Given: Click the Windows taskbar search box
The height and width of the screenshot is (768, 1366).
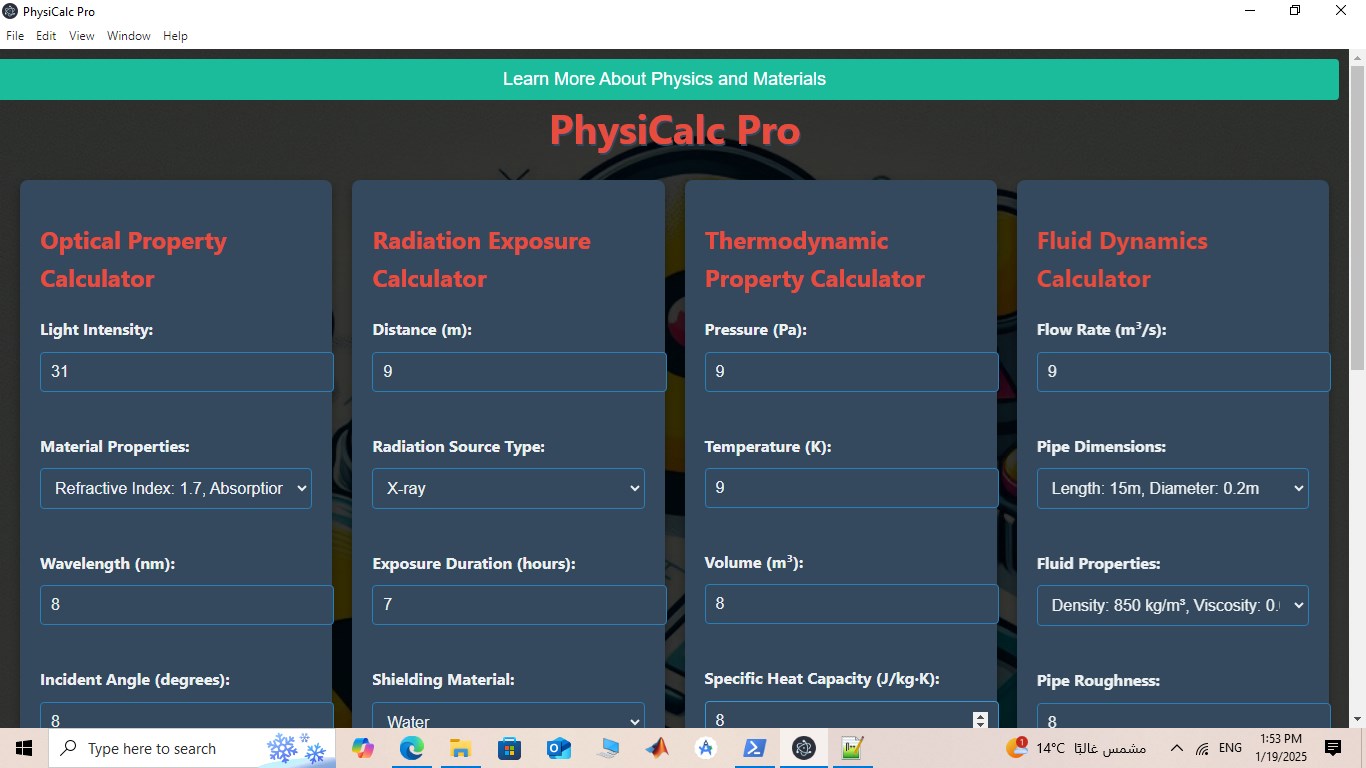Looking at the screenshot, I should 192,748.
